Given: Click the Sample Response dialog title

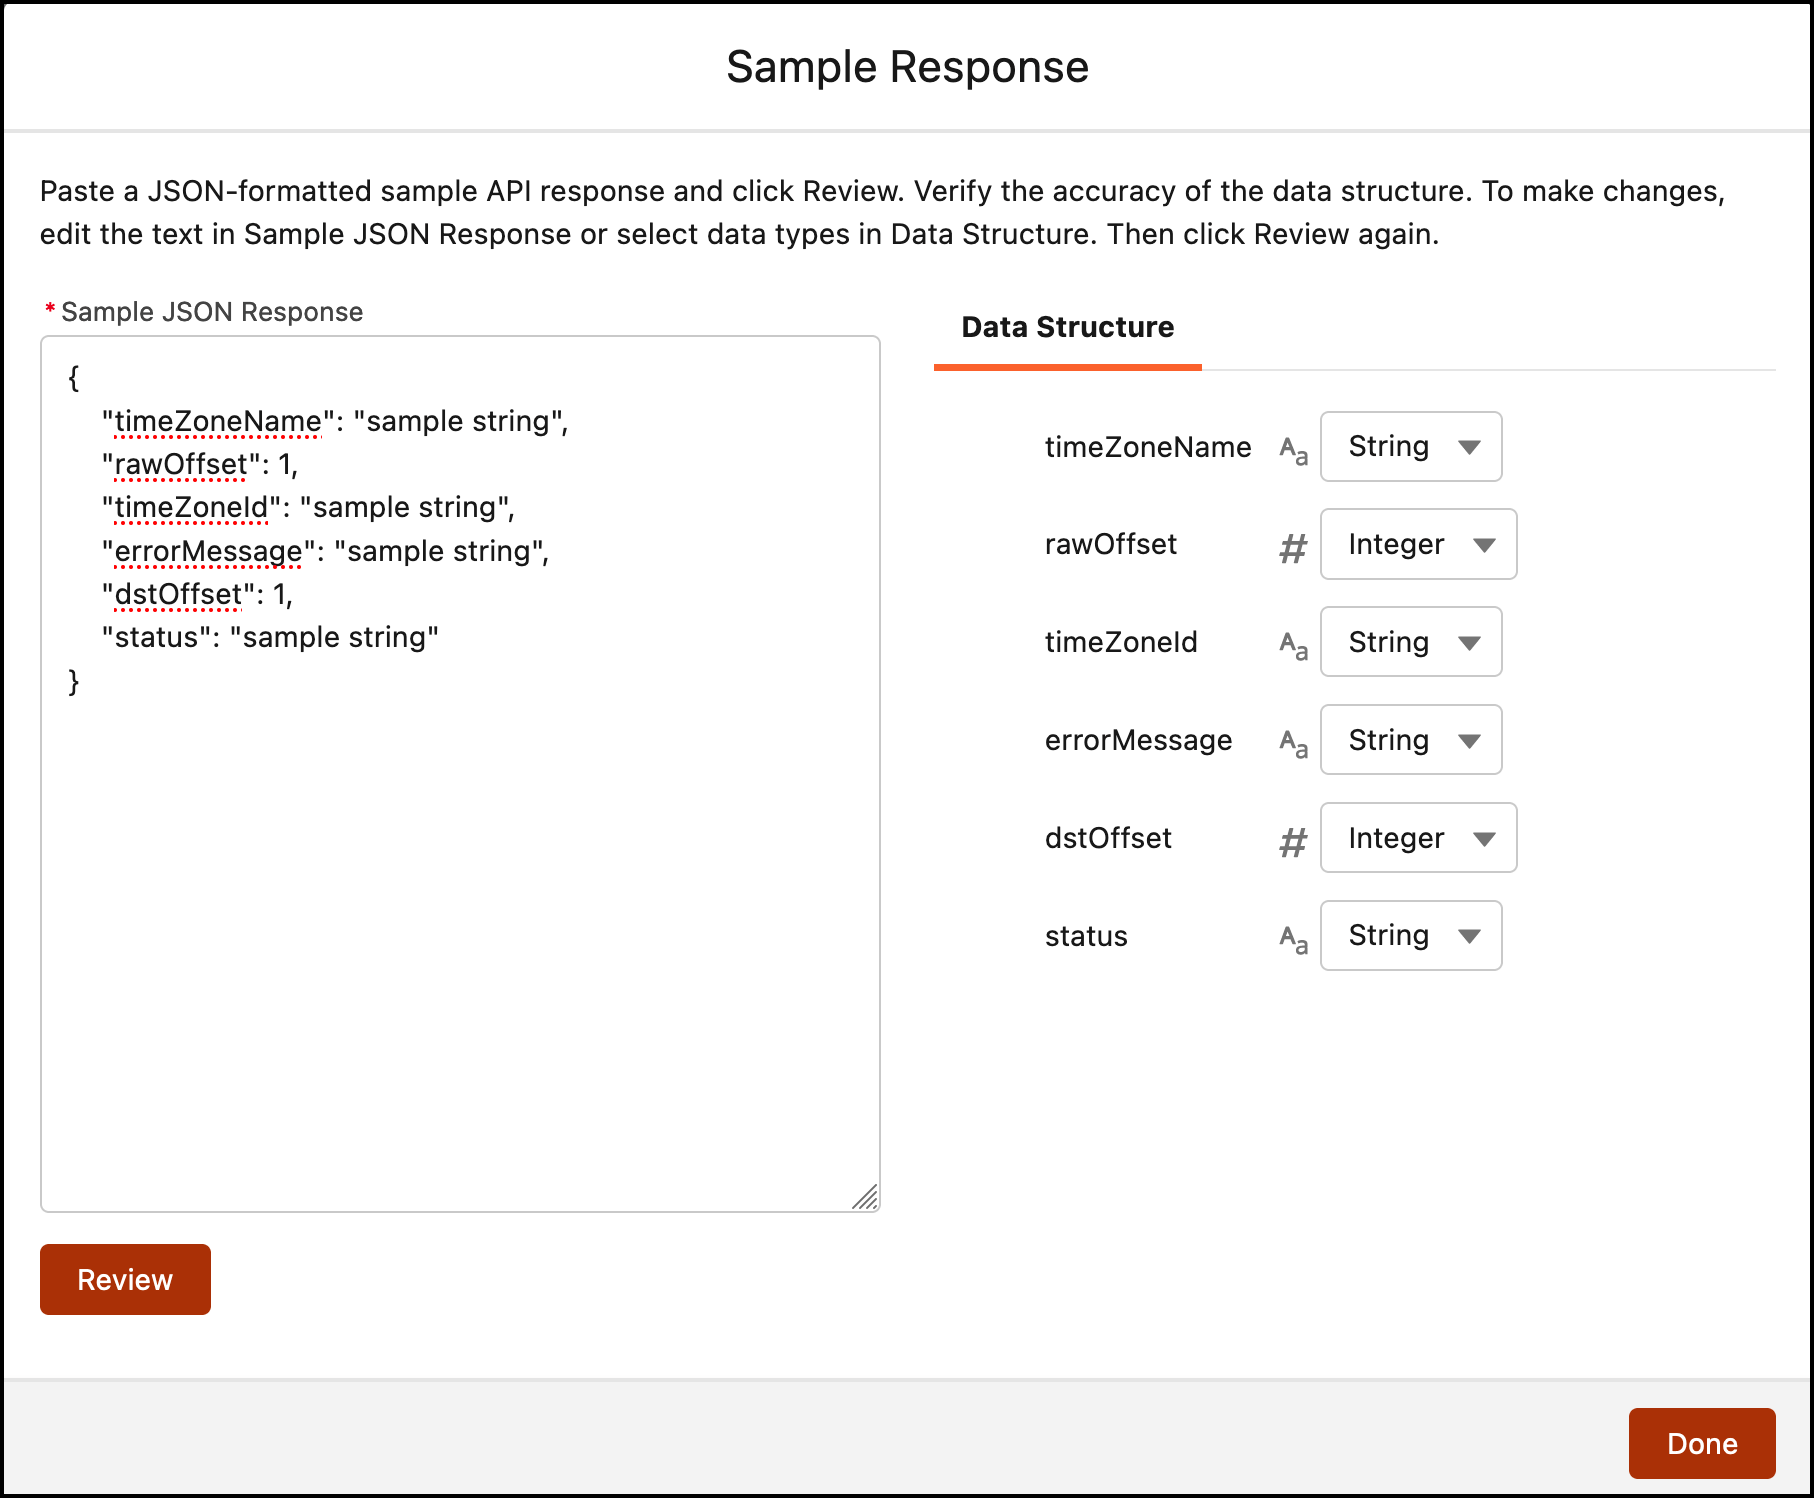Looking at the screenshot, I should point(907,67).
